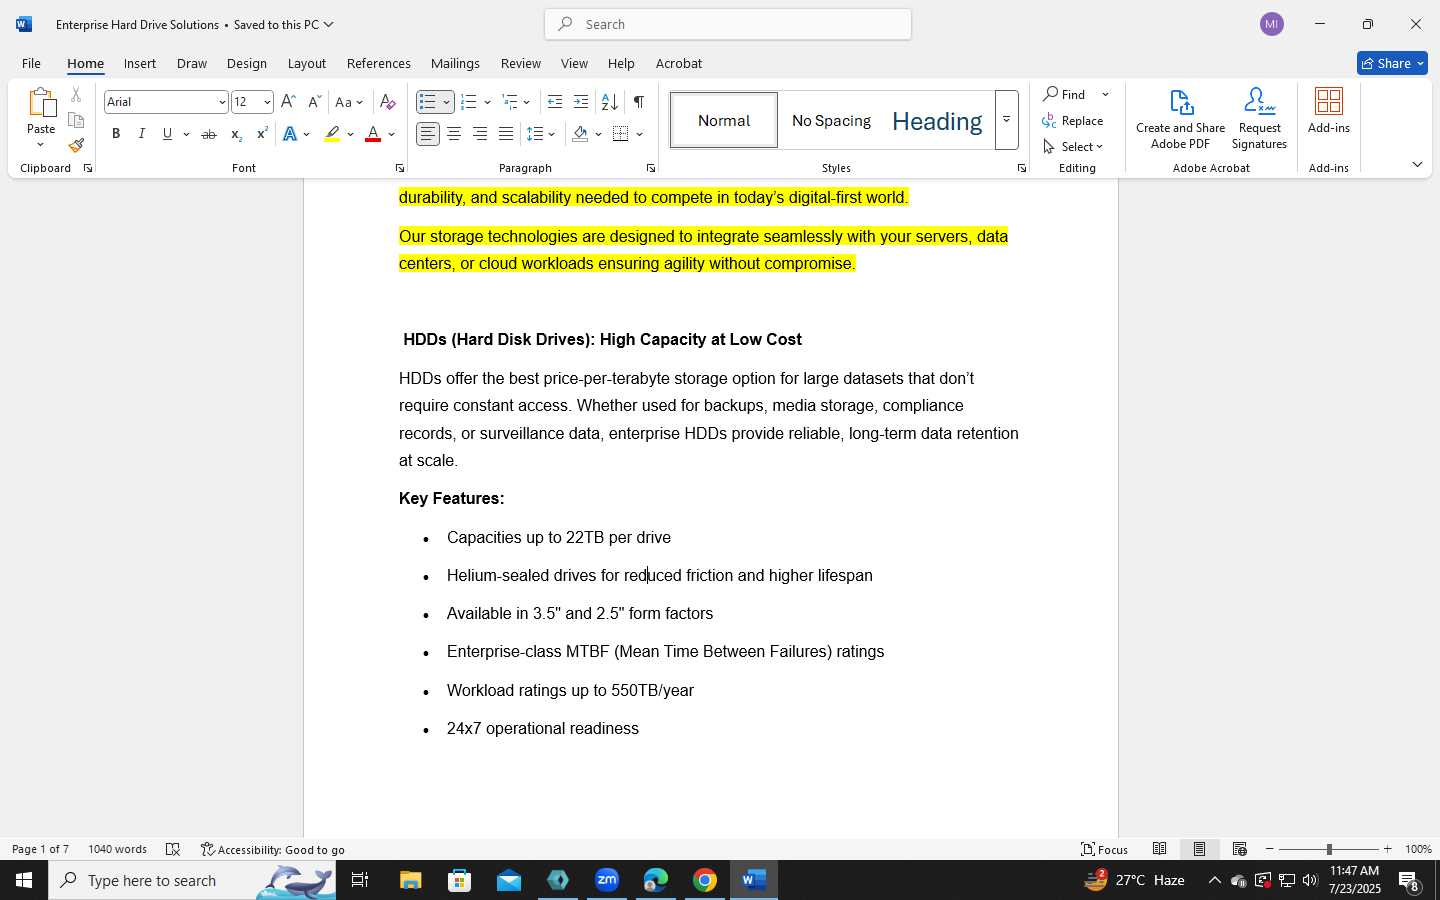Select the Format Painter brush
This screenshot has width=1440, height=900.
76,145
